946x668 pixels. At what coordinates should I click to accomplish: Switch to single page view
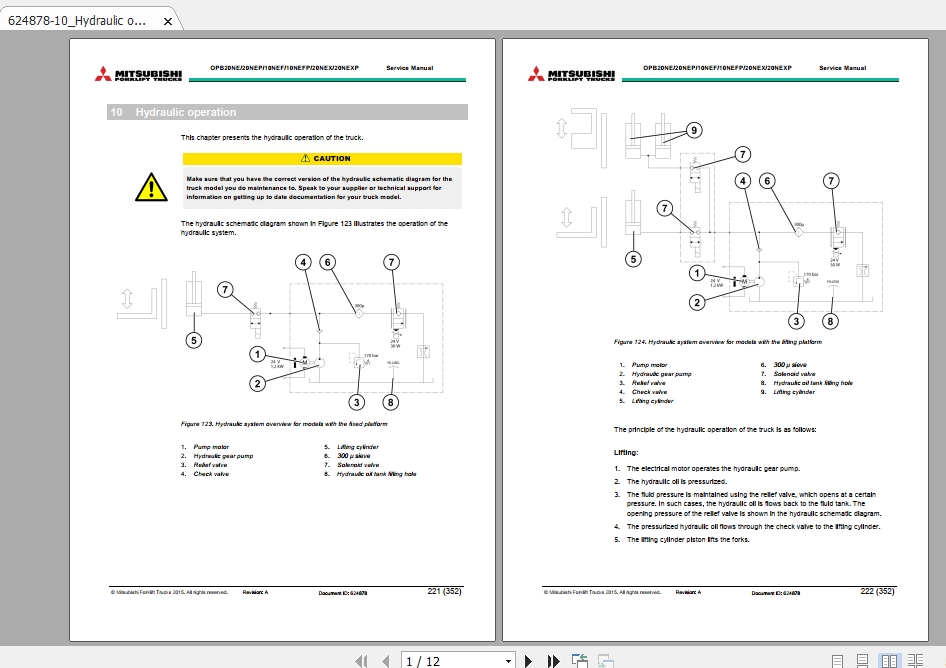click(x=838, y=660)
